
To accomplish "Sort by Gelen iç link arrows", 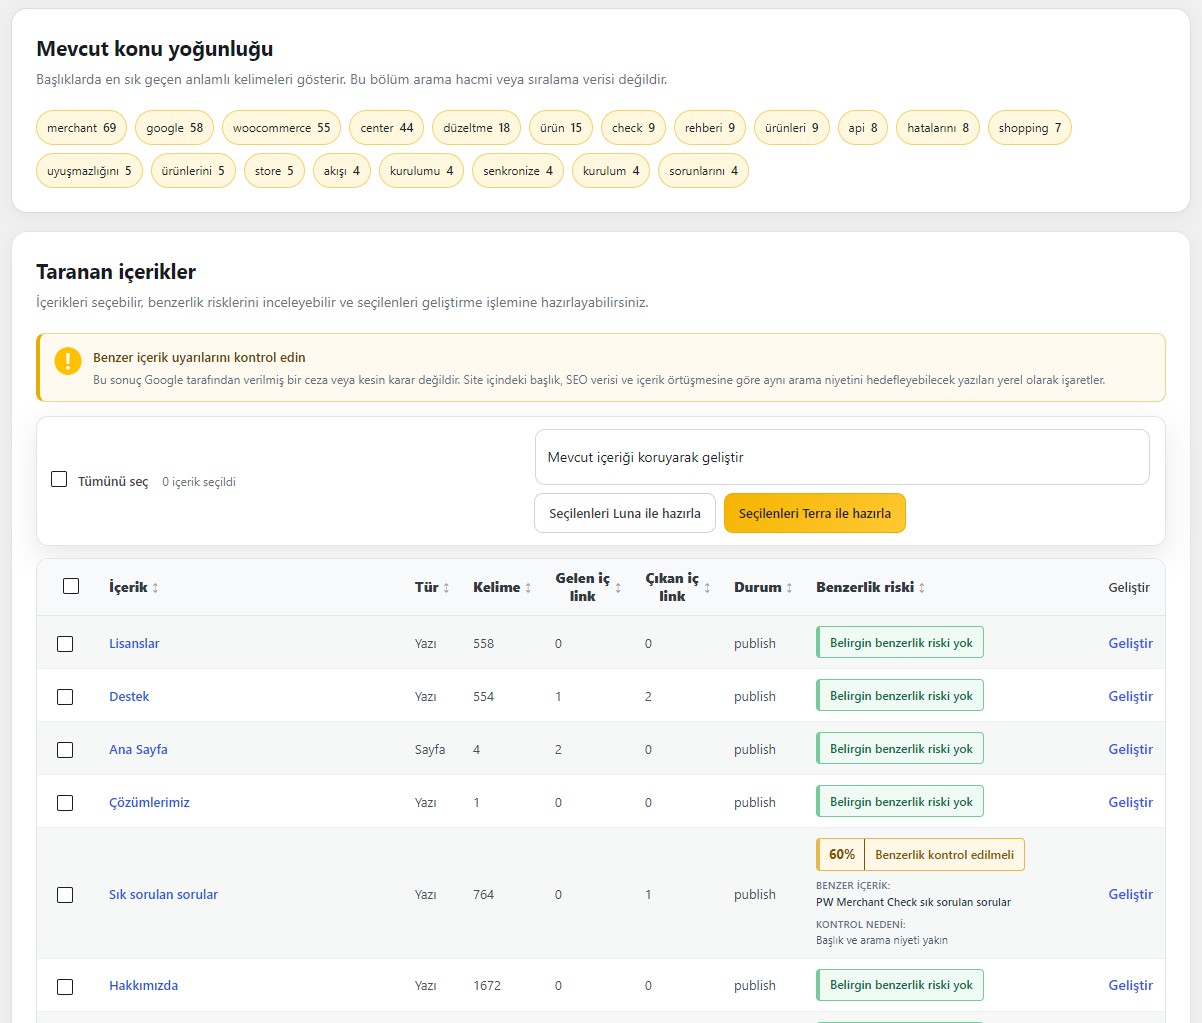I will (x=618, y=588).
